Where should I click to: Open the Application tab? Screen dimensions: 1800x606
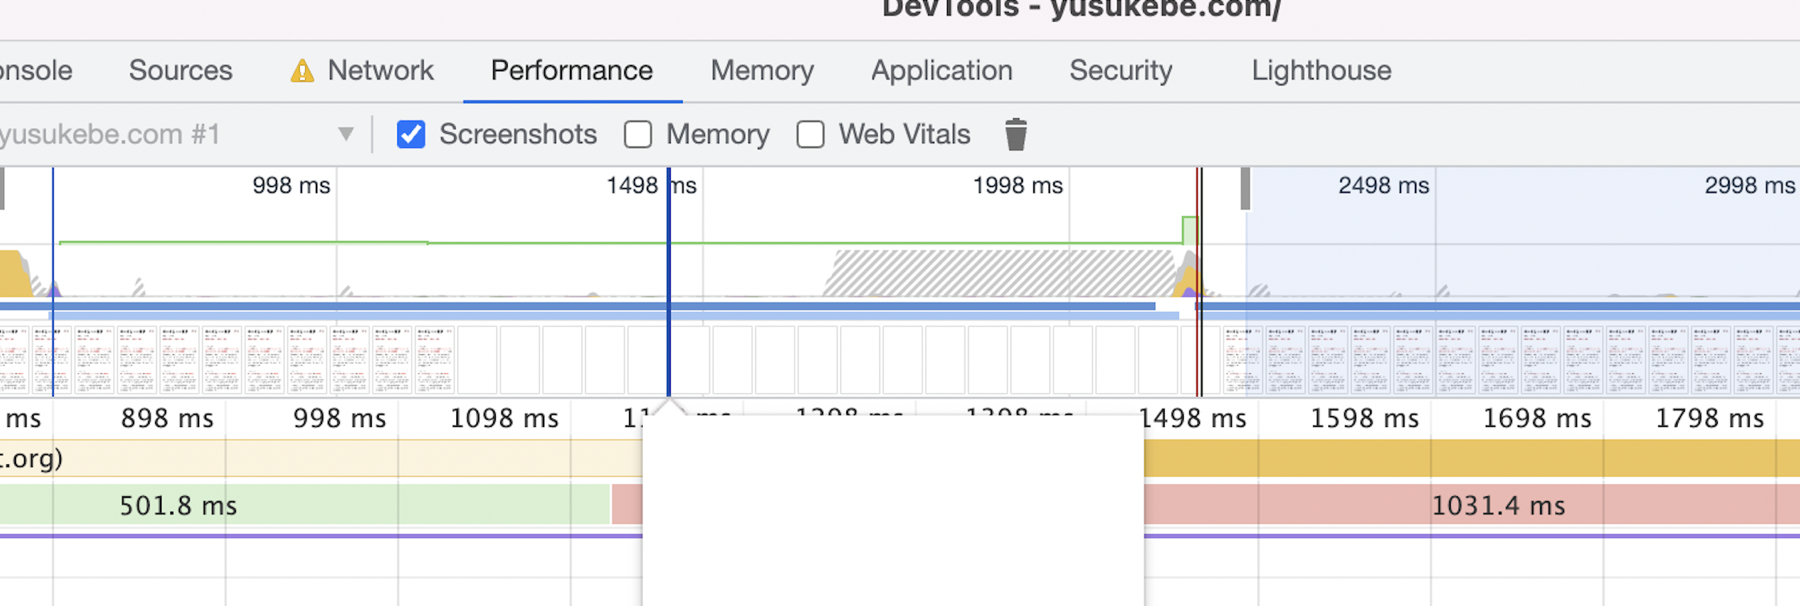pos(941,71)
